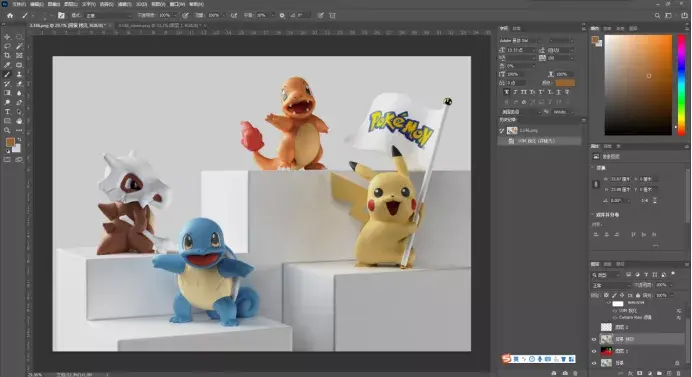Viewport: 692px width, 377px height.
Task: Open the layer blend mode dropdown
Action: click(x=611, y=286)
